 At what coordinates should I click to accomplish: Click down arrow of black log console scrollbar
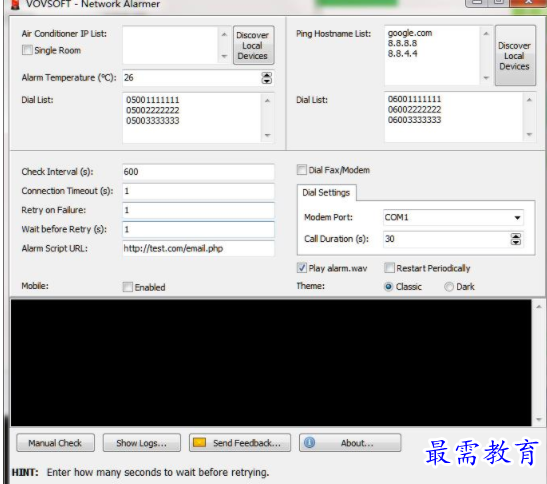point(539,419)
